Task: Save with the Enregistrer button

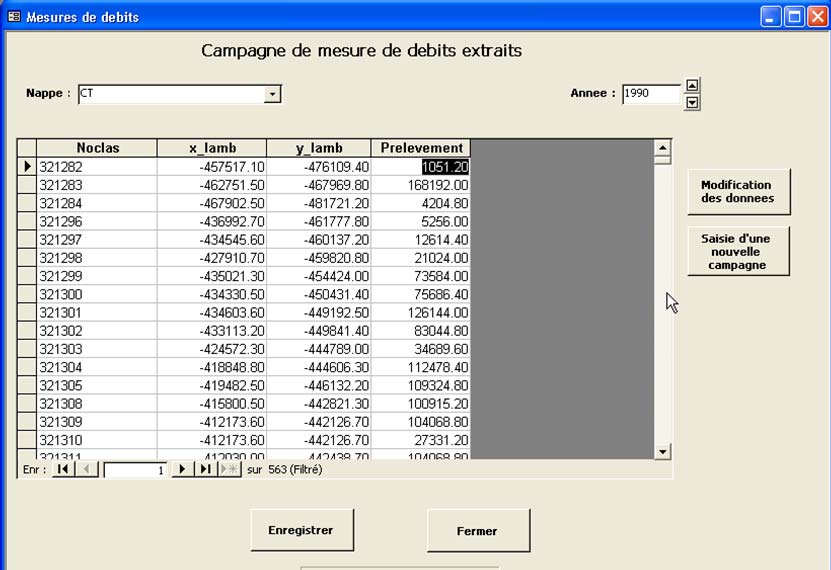Action: [301, 530]
